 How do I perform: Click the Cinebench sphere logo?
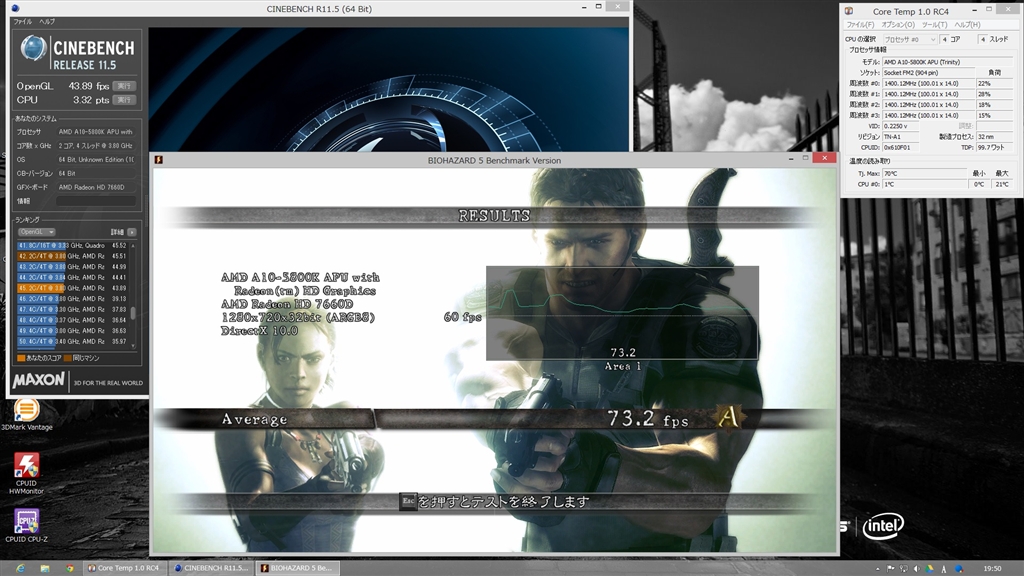point(33,48)
